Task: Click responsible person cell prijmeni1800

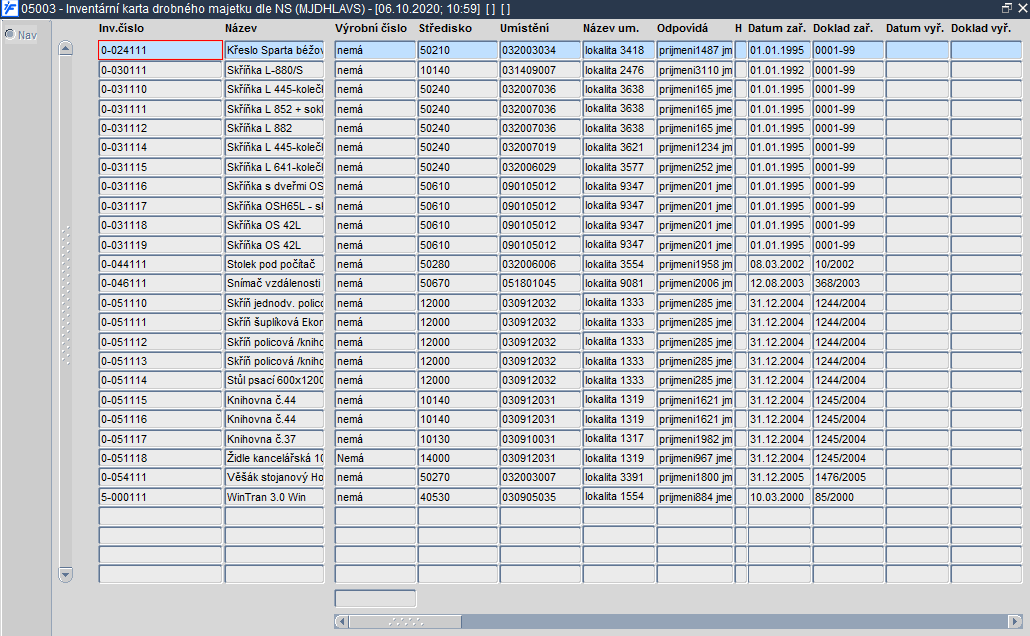Action: 695,477
